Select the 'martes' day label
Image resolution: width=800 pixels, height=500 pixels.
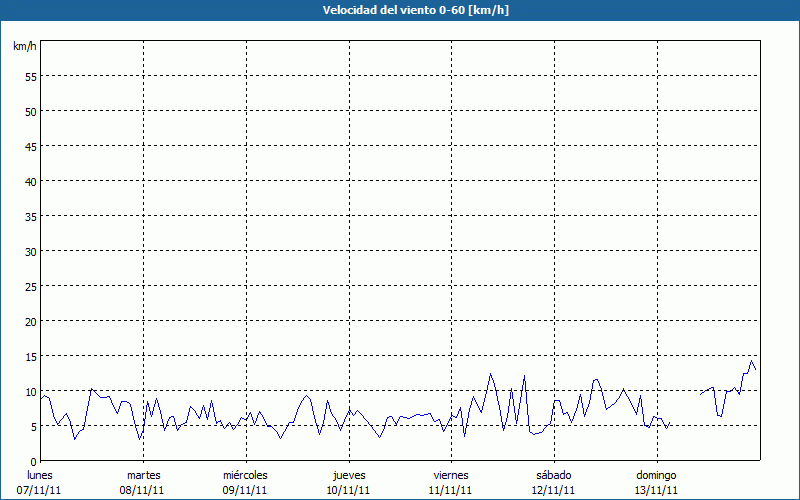(143, 475)
